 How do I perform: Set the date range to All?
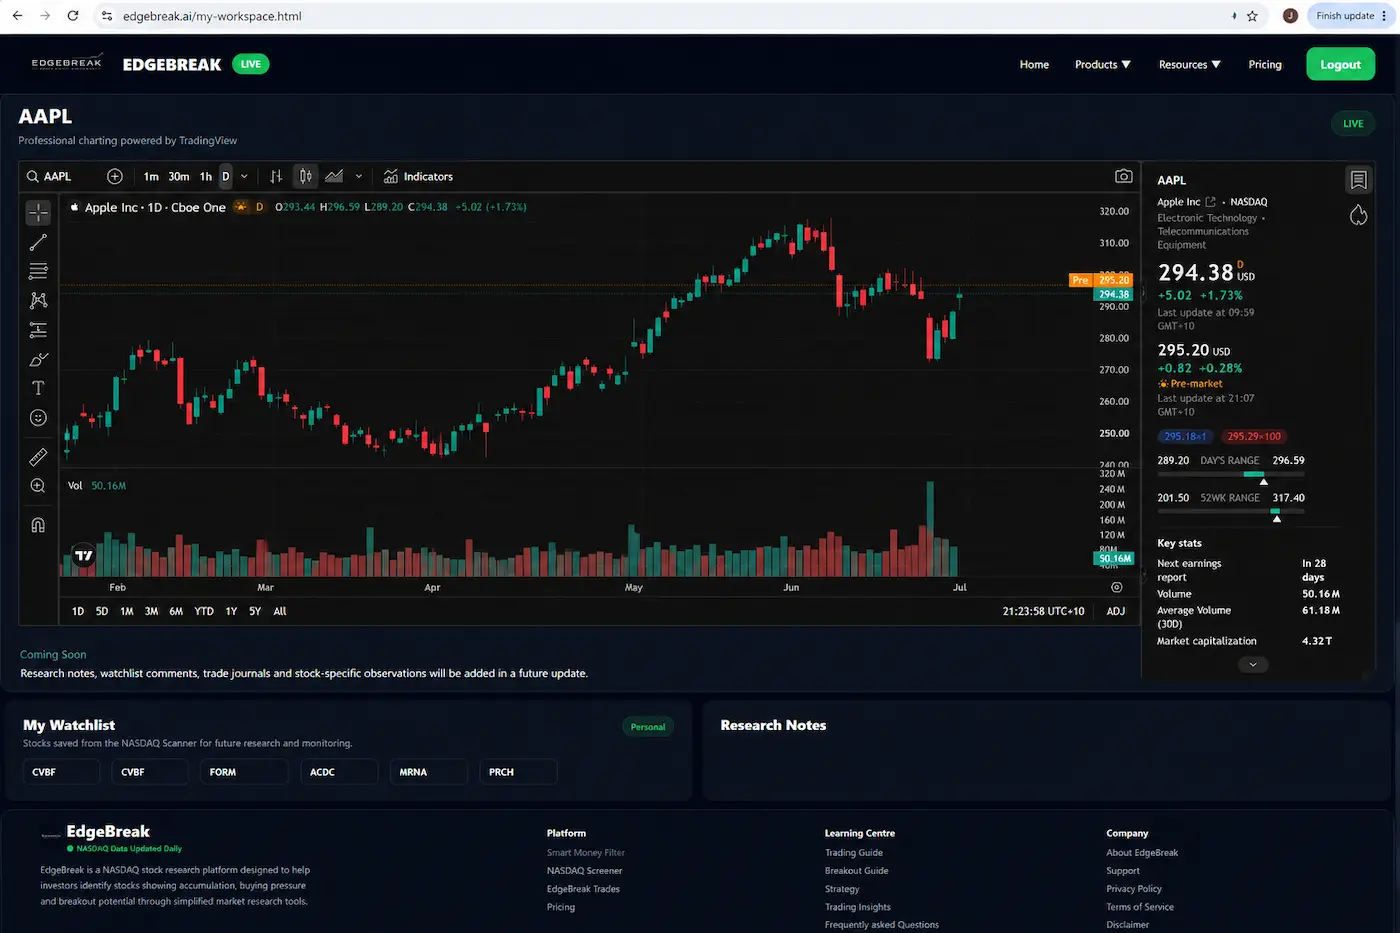(280, 611)
